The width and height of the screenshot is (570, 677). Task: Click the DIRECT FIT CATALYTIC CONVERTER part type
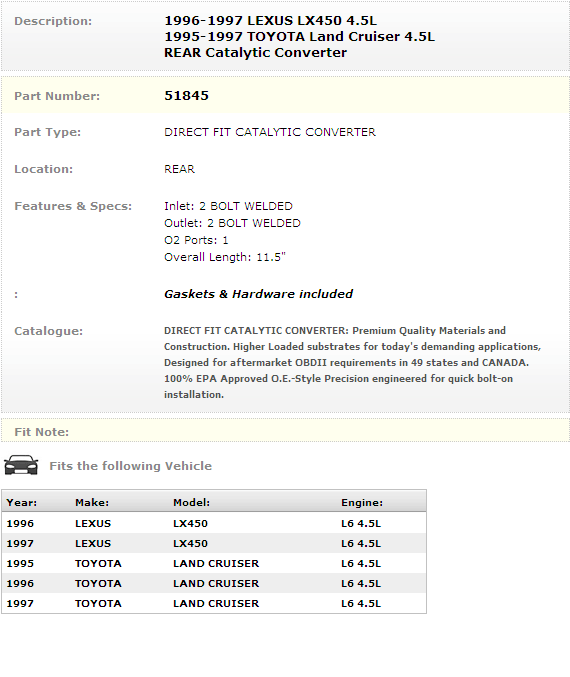[x=270, y=132]
